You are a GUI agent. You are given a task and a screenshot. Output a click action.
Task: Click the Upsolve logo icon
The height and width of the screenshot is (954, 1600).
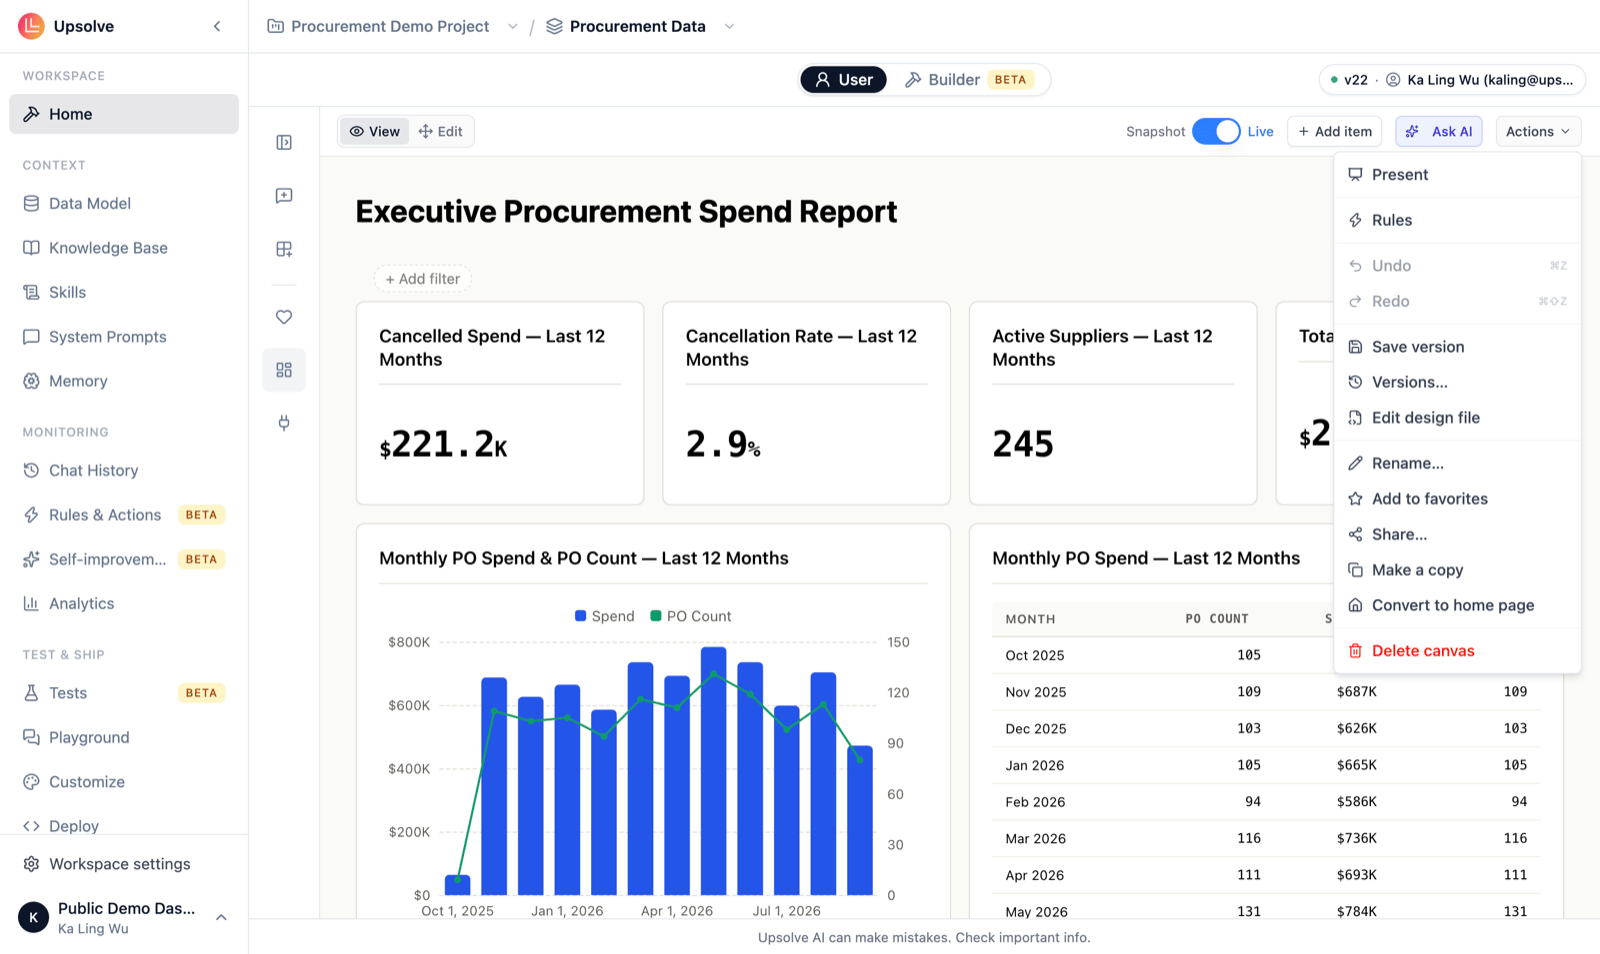[31, 26]
